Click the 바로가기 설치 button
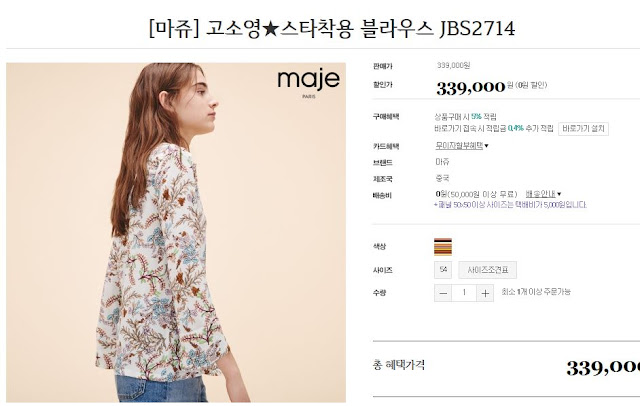 pyautogui.click(x=583, y=129)
